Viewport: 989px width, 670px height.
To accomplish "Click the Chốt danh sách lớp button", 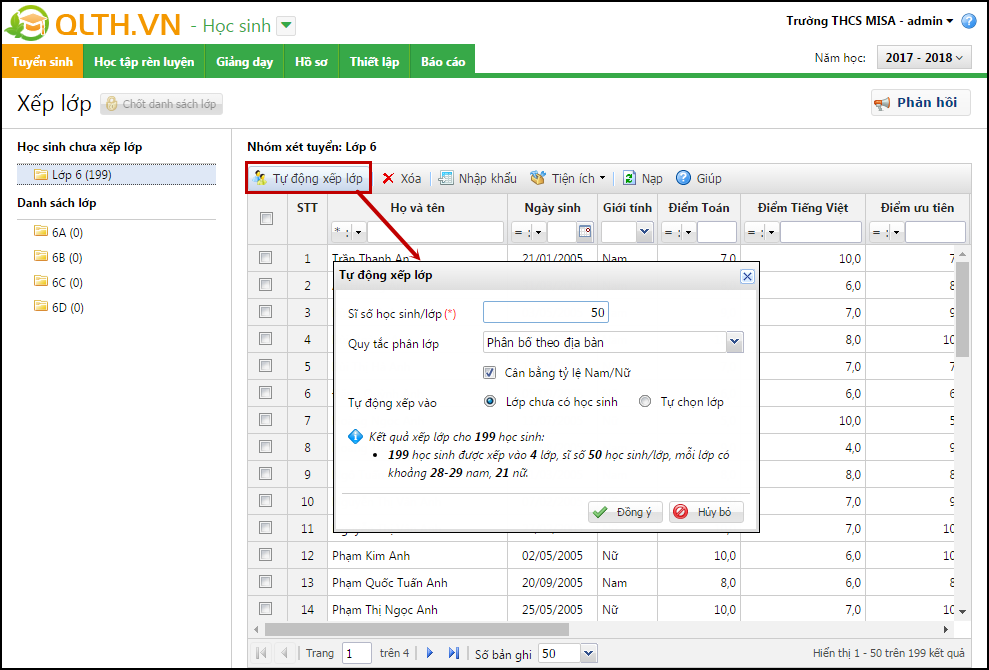I will pyautogui.click(x=161, y=104).
